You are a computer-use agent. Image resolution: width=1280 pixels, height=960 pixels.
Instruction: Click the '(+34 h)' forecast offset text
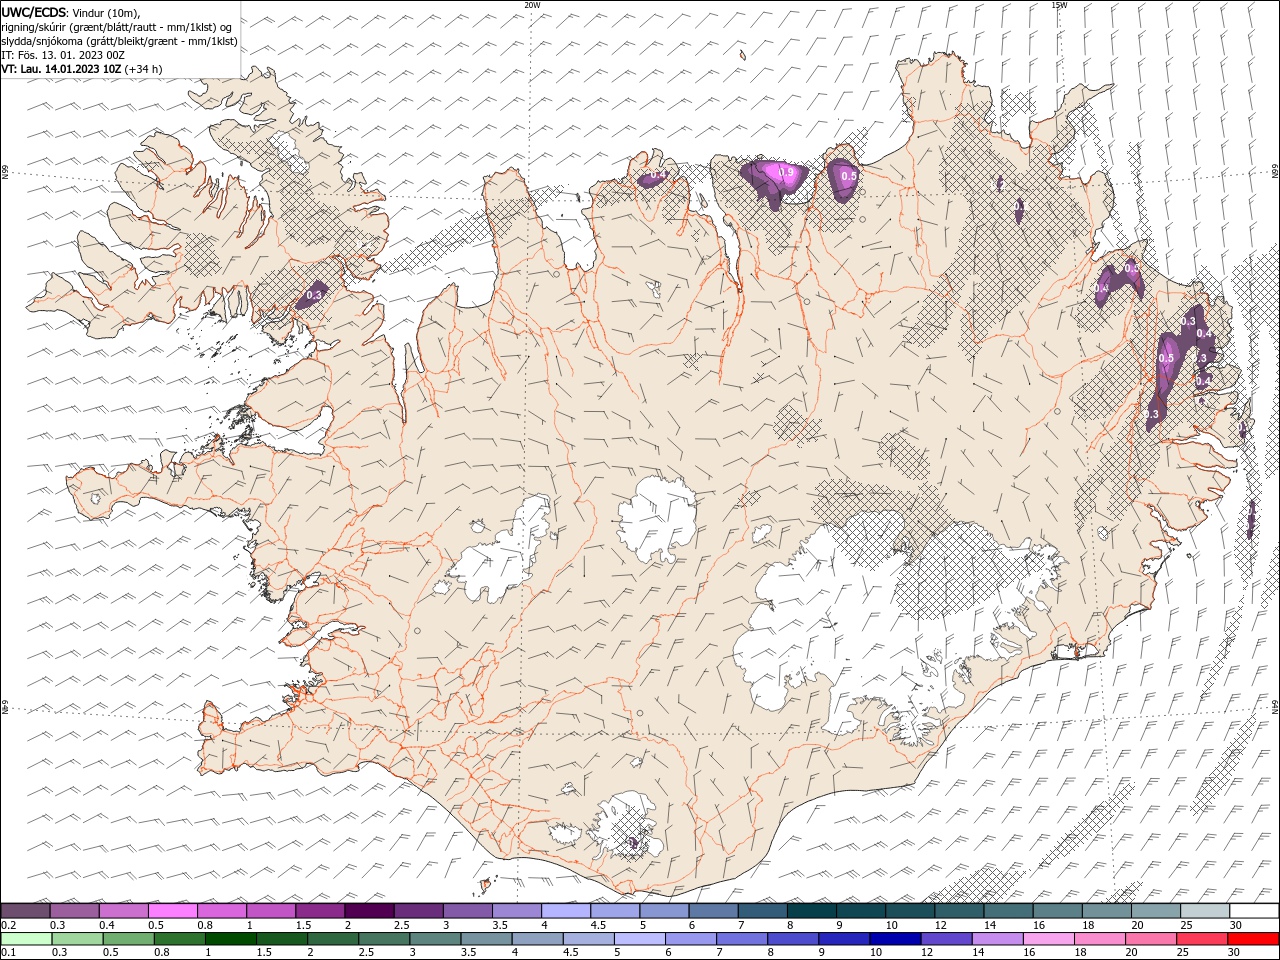pyautogui.click(x=144, y=69)
